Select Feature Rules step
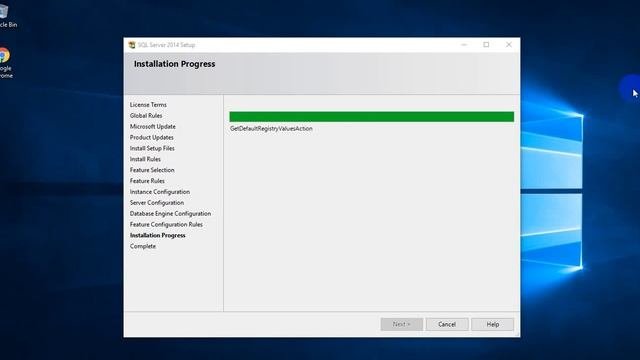 coord(147,181)
